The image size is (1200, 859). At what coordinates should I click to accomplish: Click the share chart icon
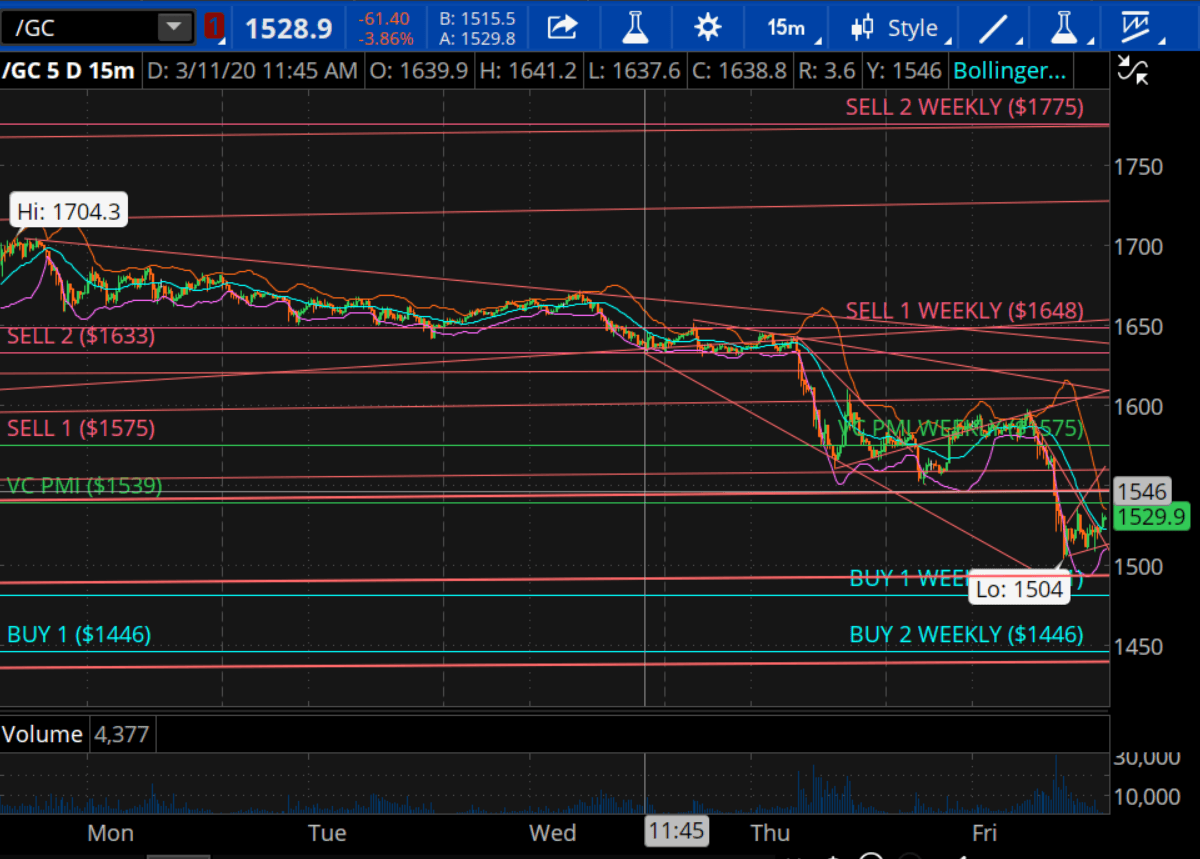coord(563,27)
